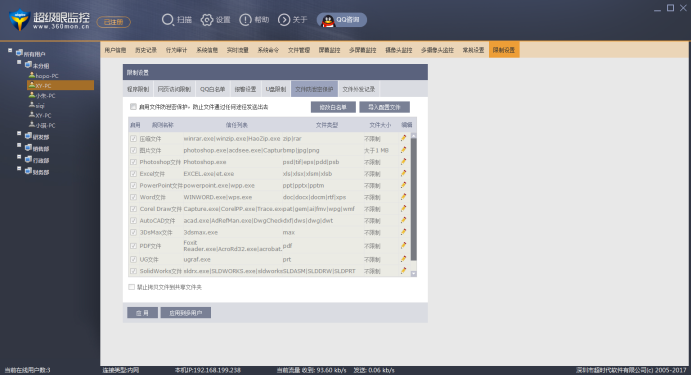The width and height of the screenshot is (692, 375).
Task: Switch to 程序限制 sub-tab
Action: point(138,89)
